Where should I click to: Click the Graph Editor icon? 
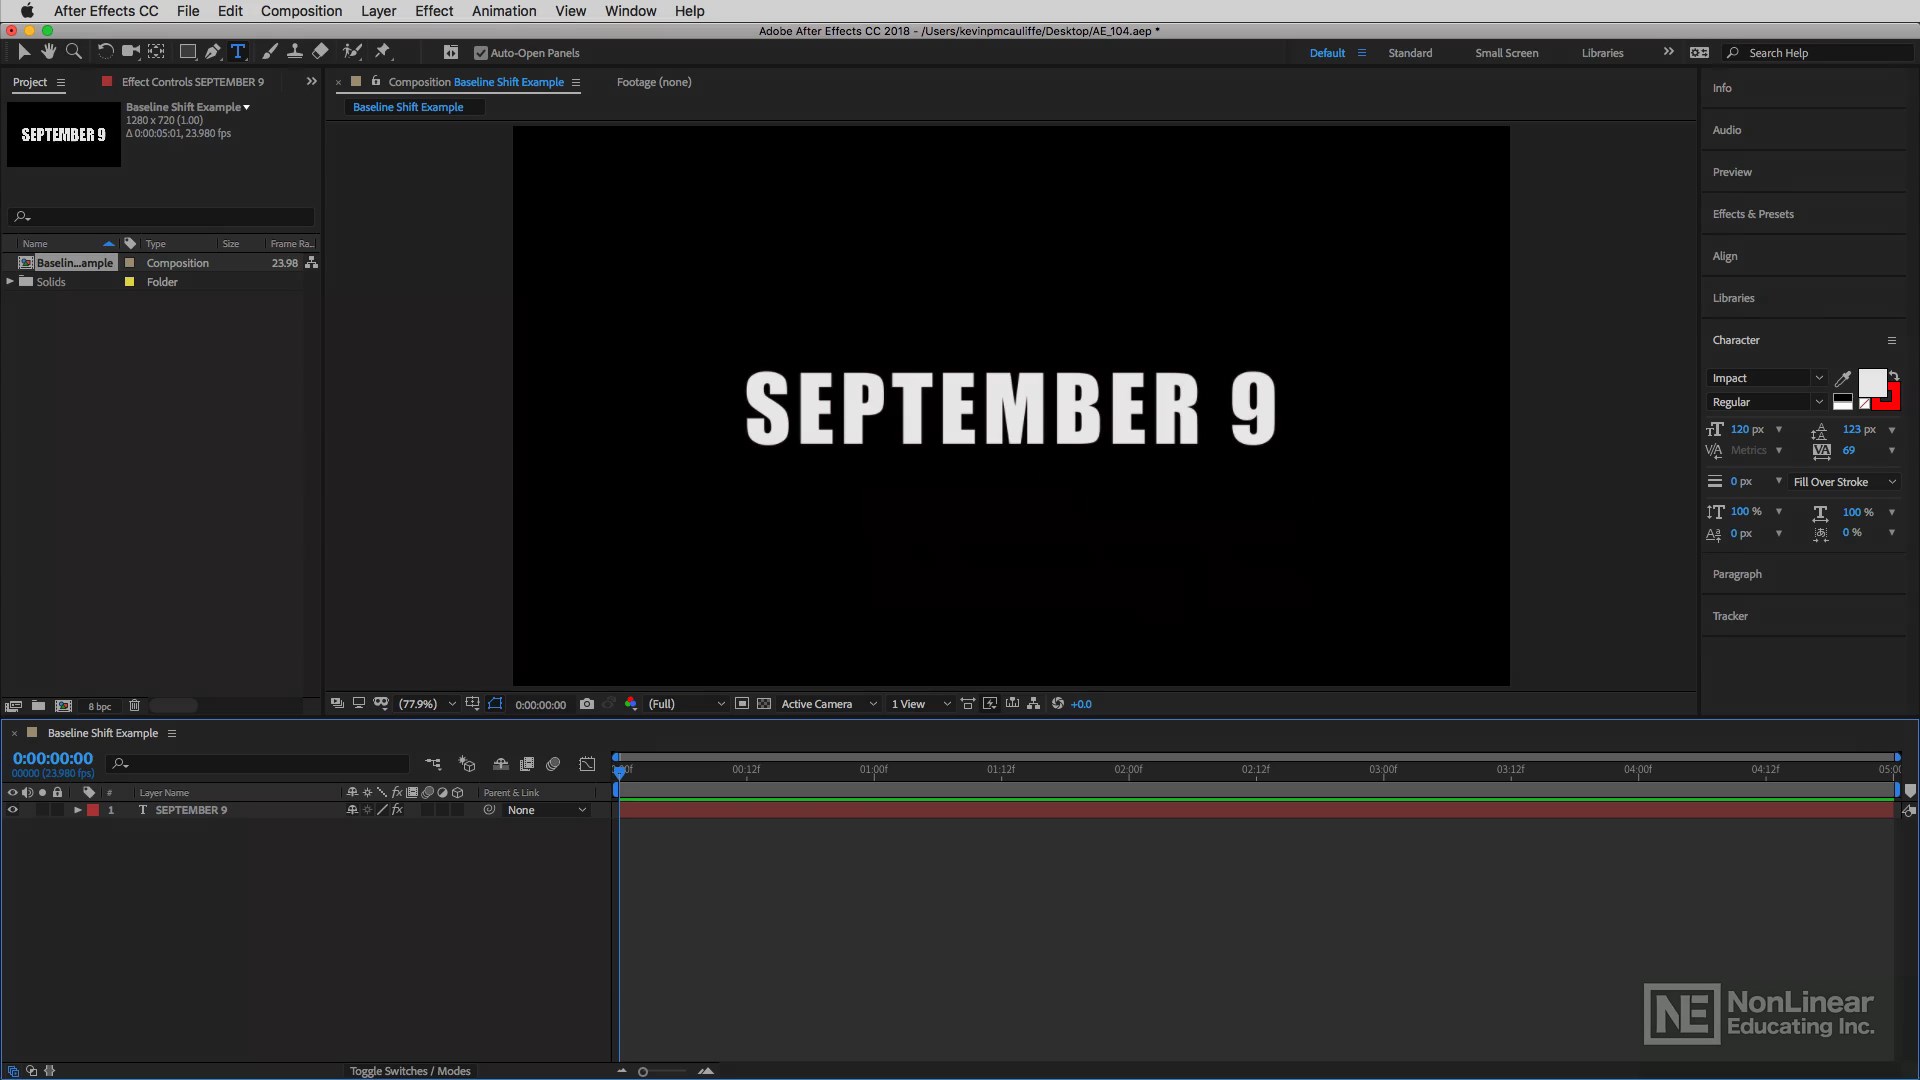coord(587,764)
